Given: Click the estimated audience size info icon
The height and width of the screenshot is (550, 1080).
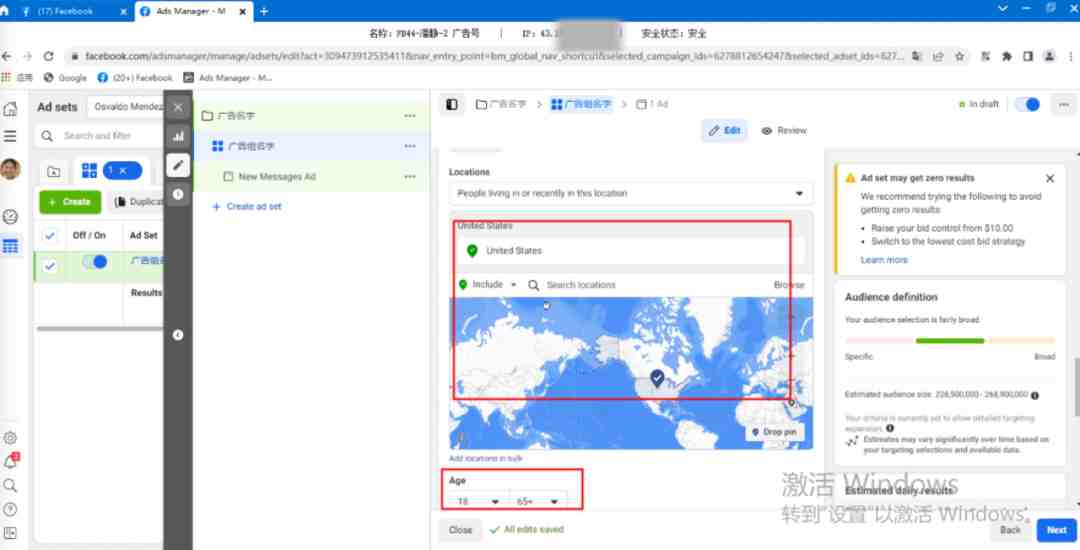Looking at the screenshot, I should coord(1035,395).
